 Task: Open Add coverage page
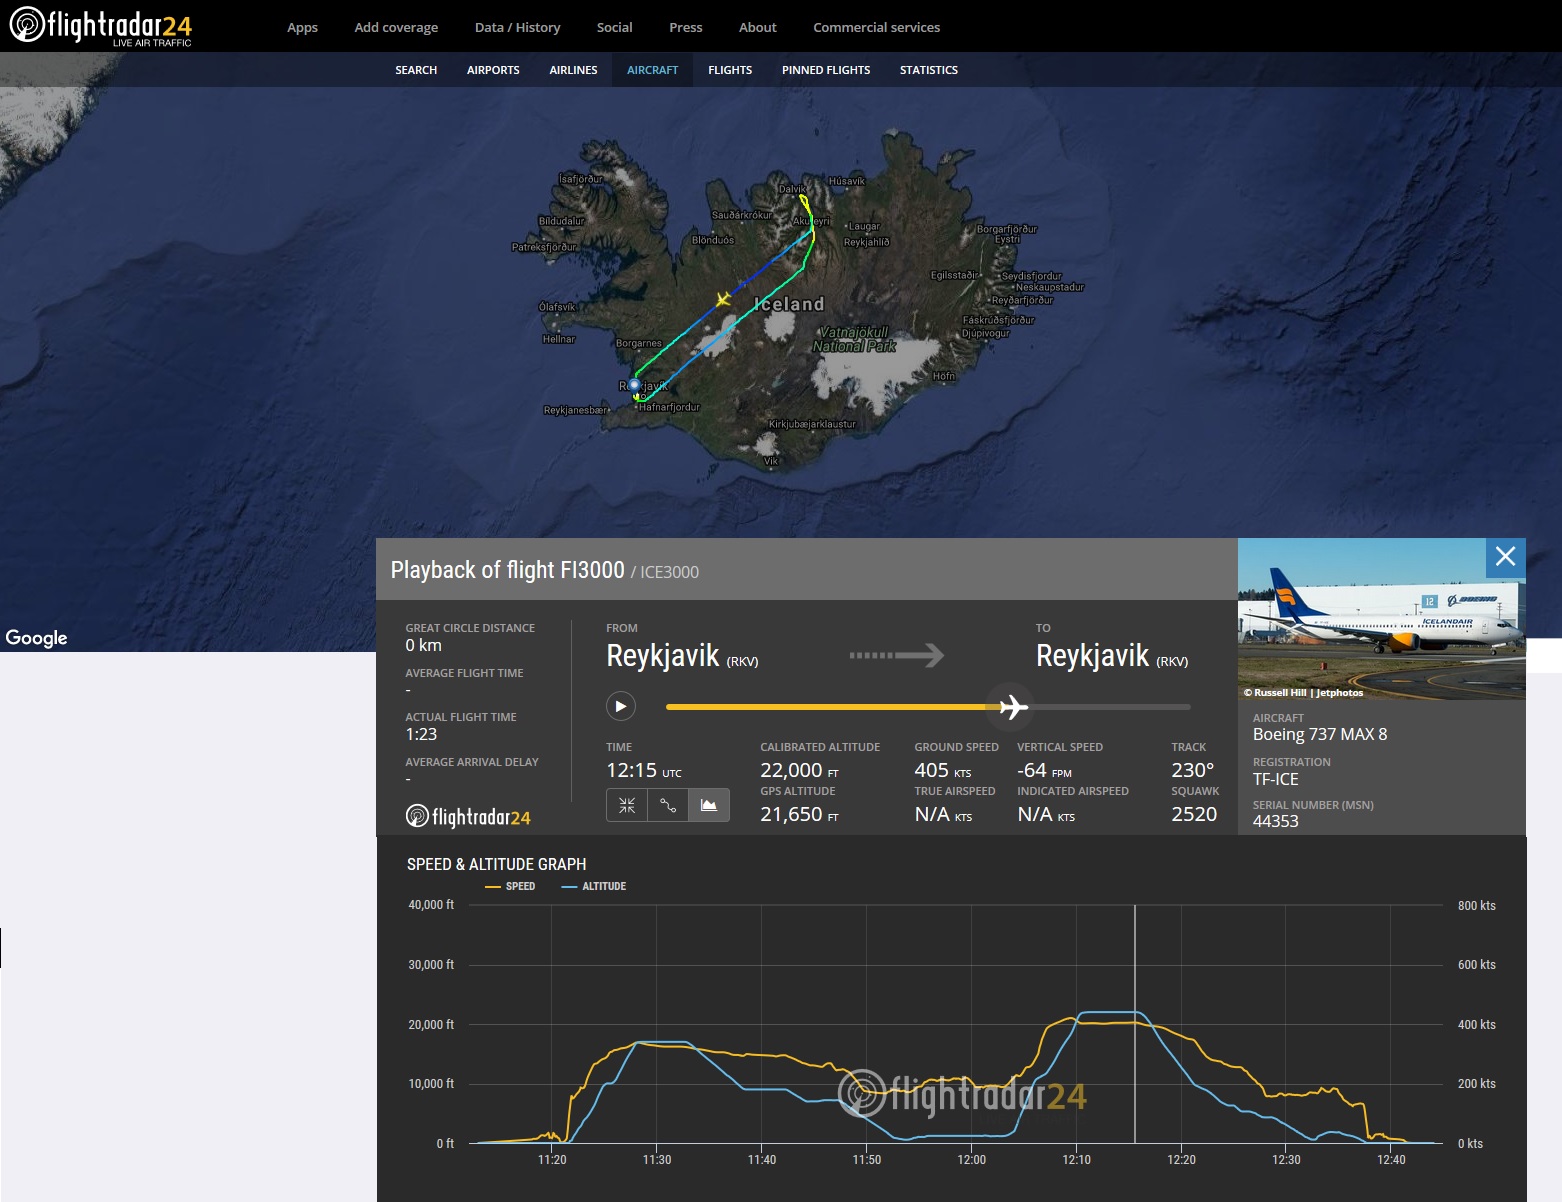[396, 27]
